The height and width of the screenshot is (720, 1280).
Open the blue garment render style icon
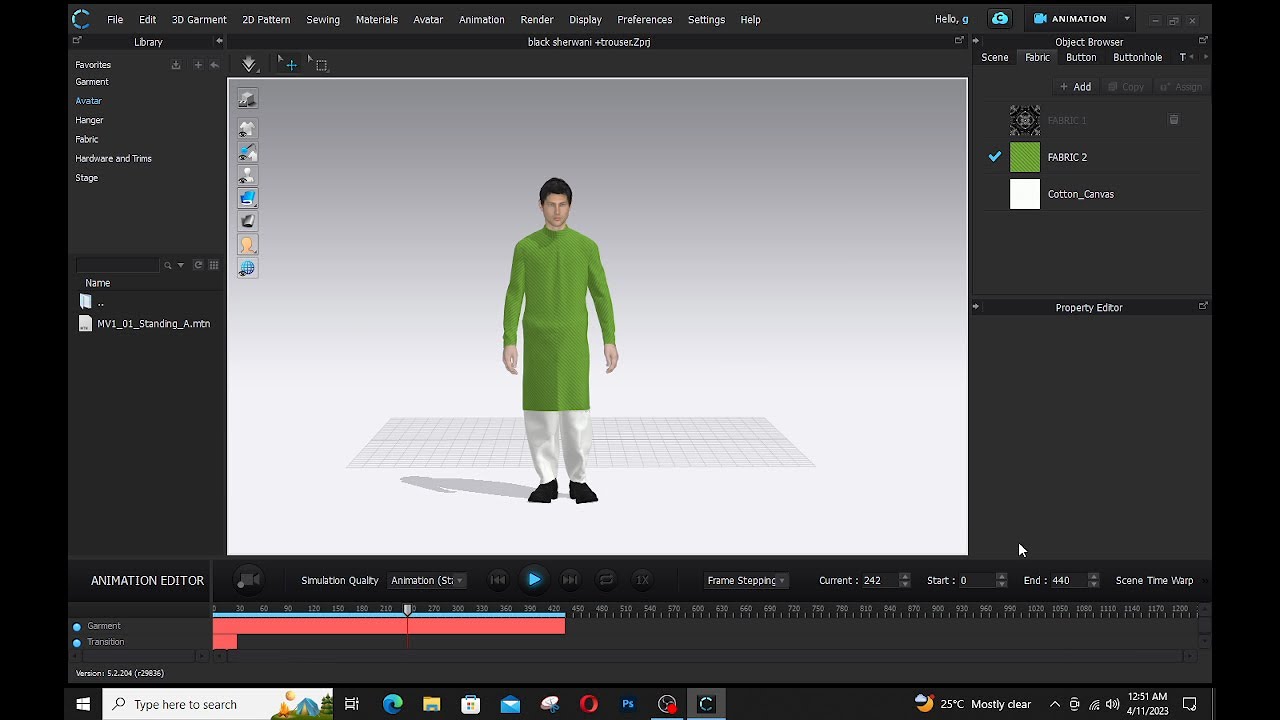point(247,198)
